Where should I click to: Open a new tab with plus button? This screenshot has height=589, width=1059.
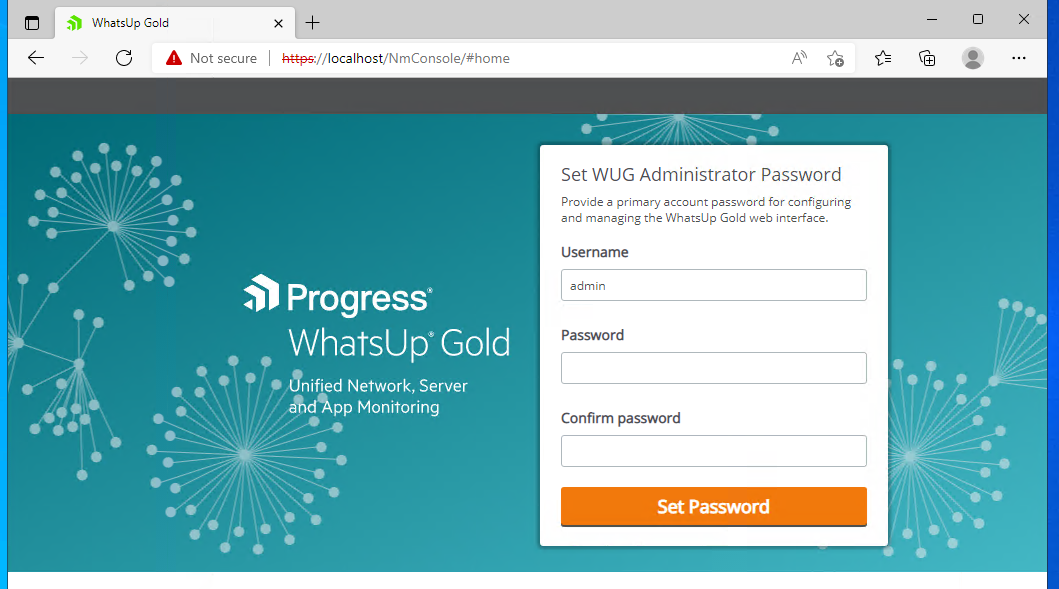pos(312,23)
